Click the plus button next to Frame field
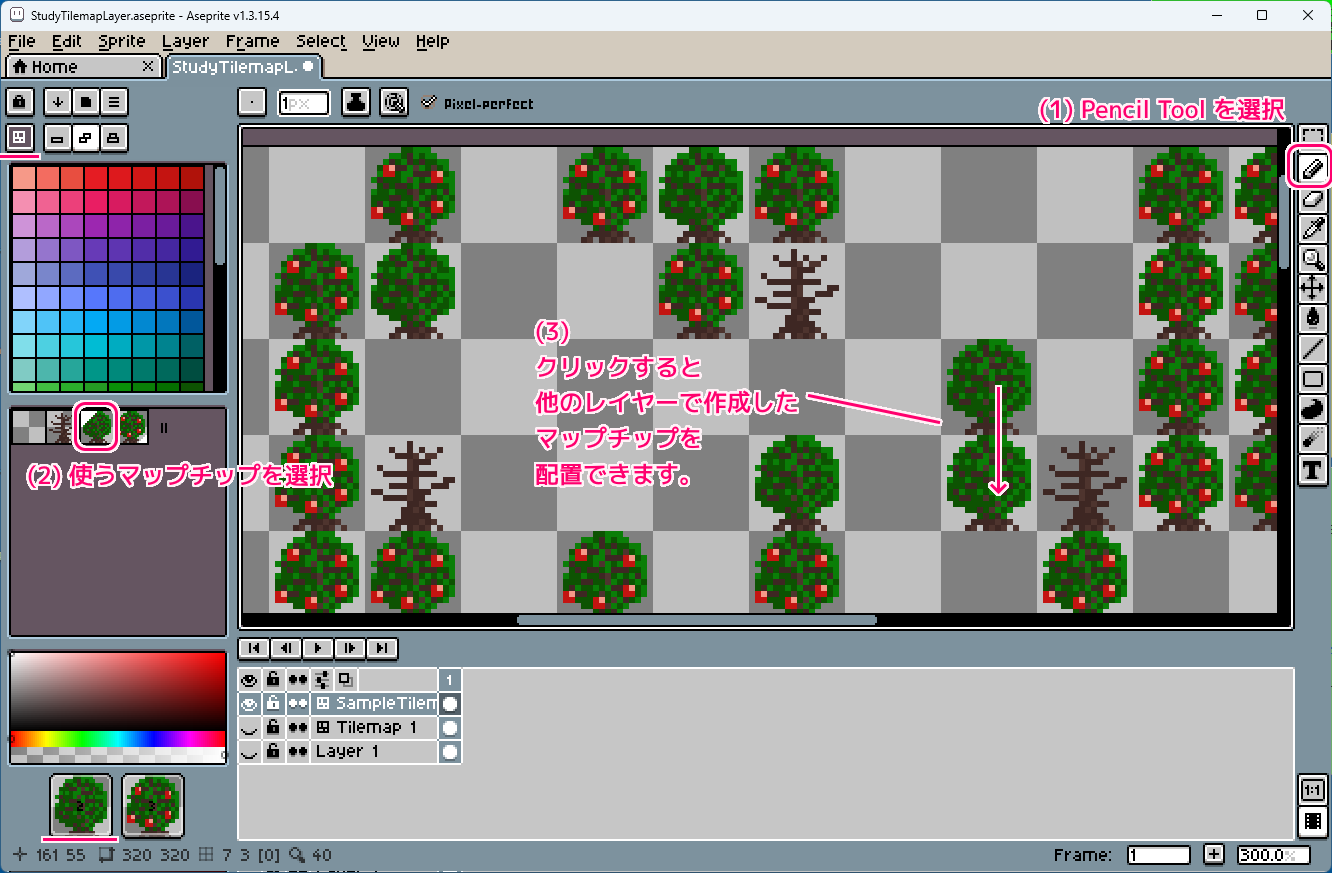The image size is (1332, 873). click(x=1213, y=855)
